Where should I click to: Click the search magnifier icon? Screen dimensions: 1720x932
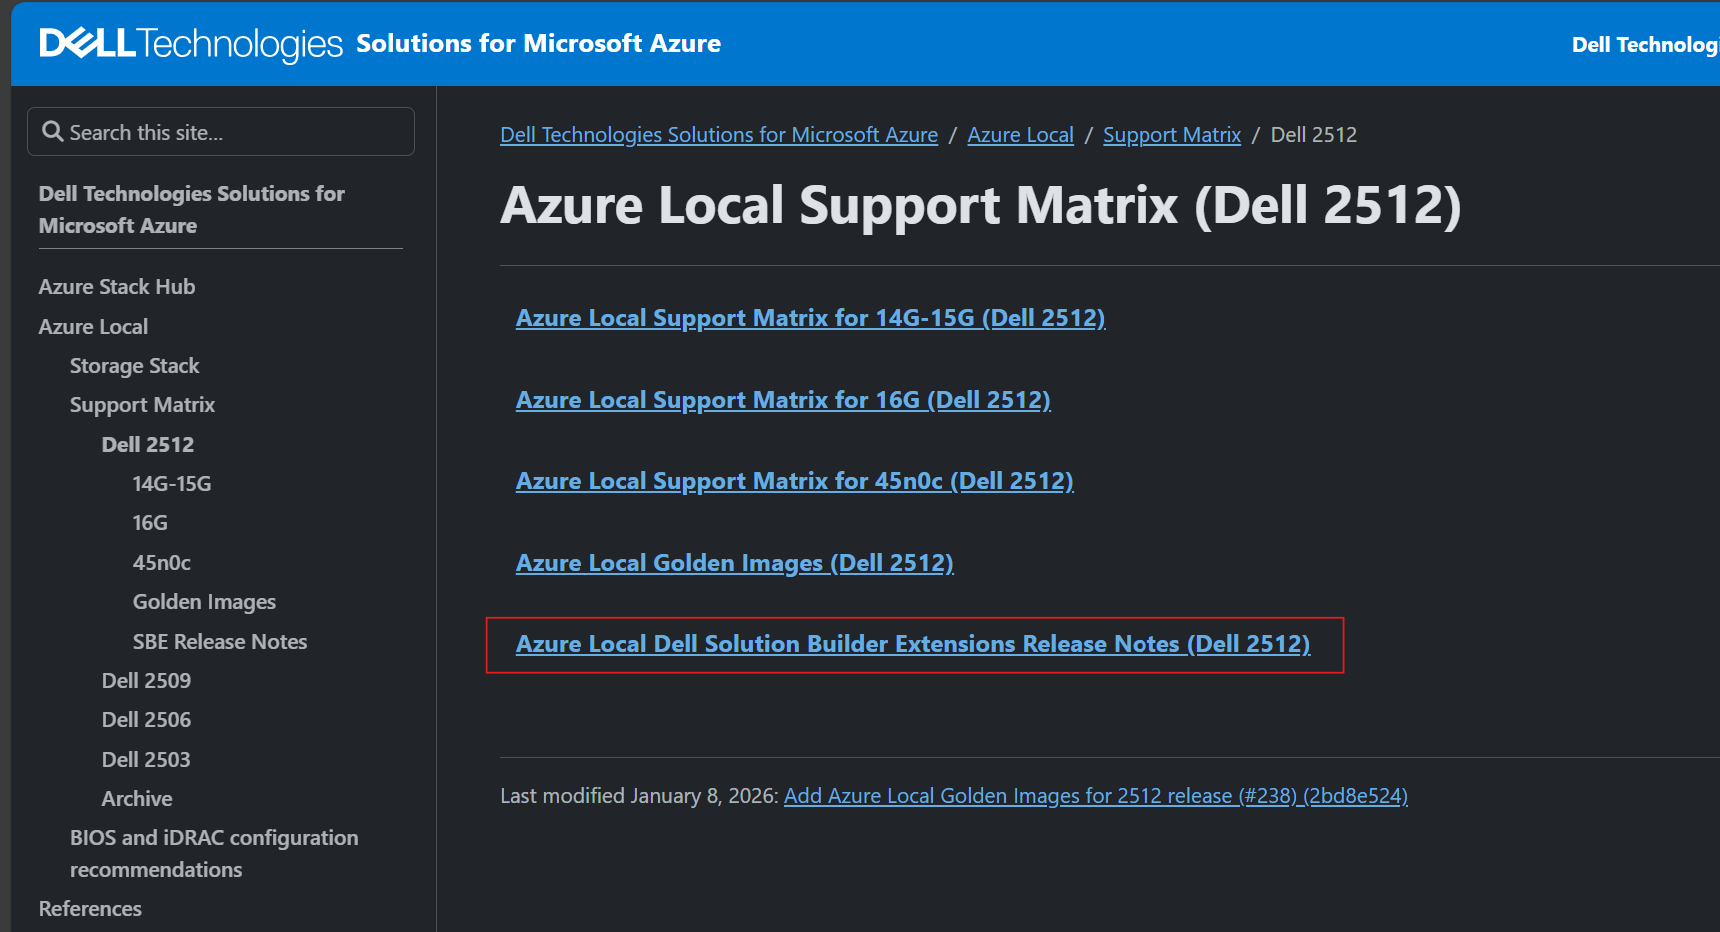(53, 131)
